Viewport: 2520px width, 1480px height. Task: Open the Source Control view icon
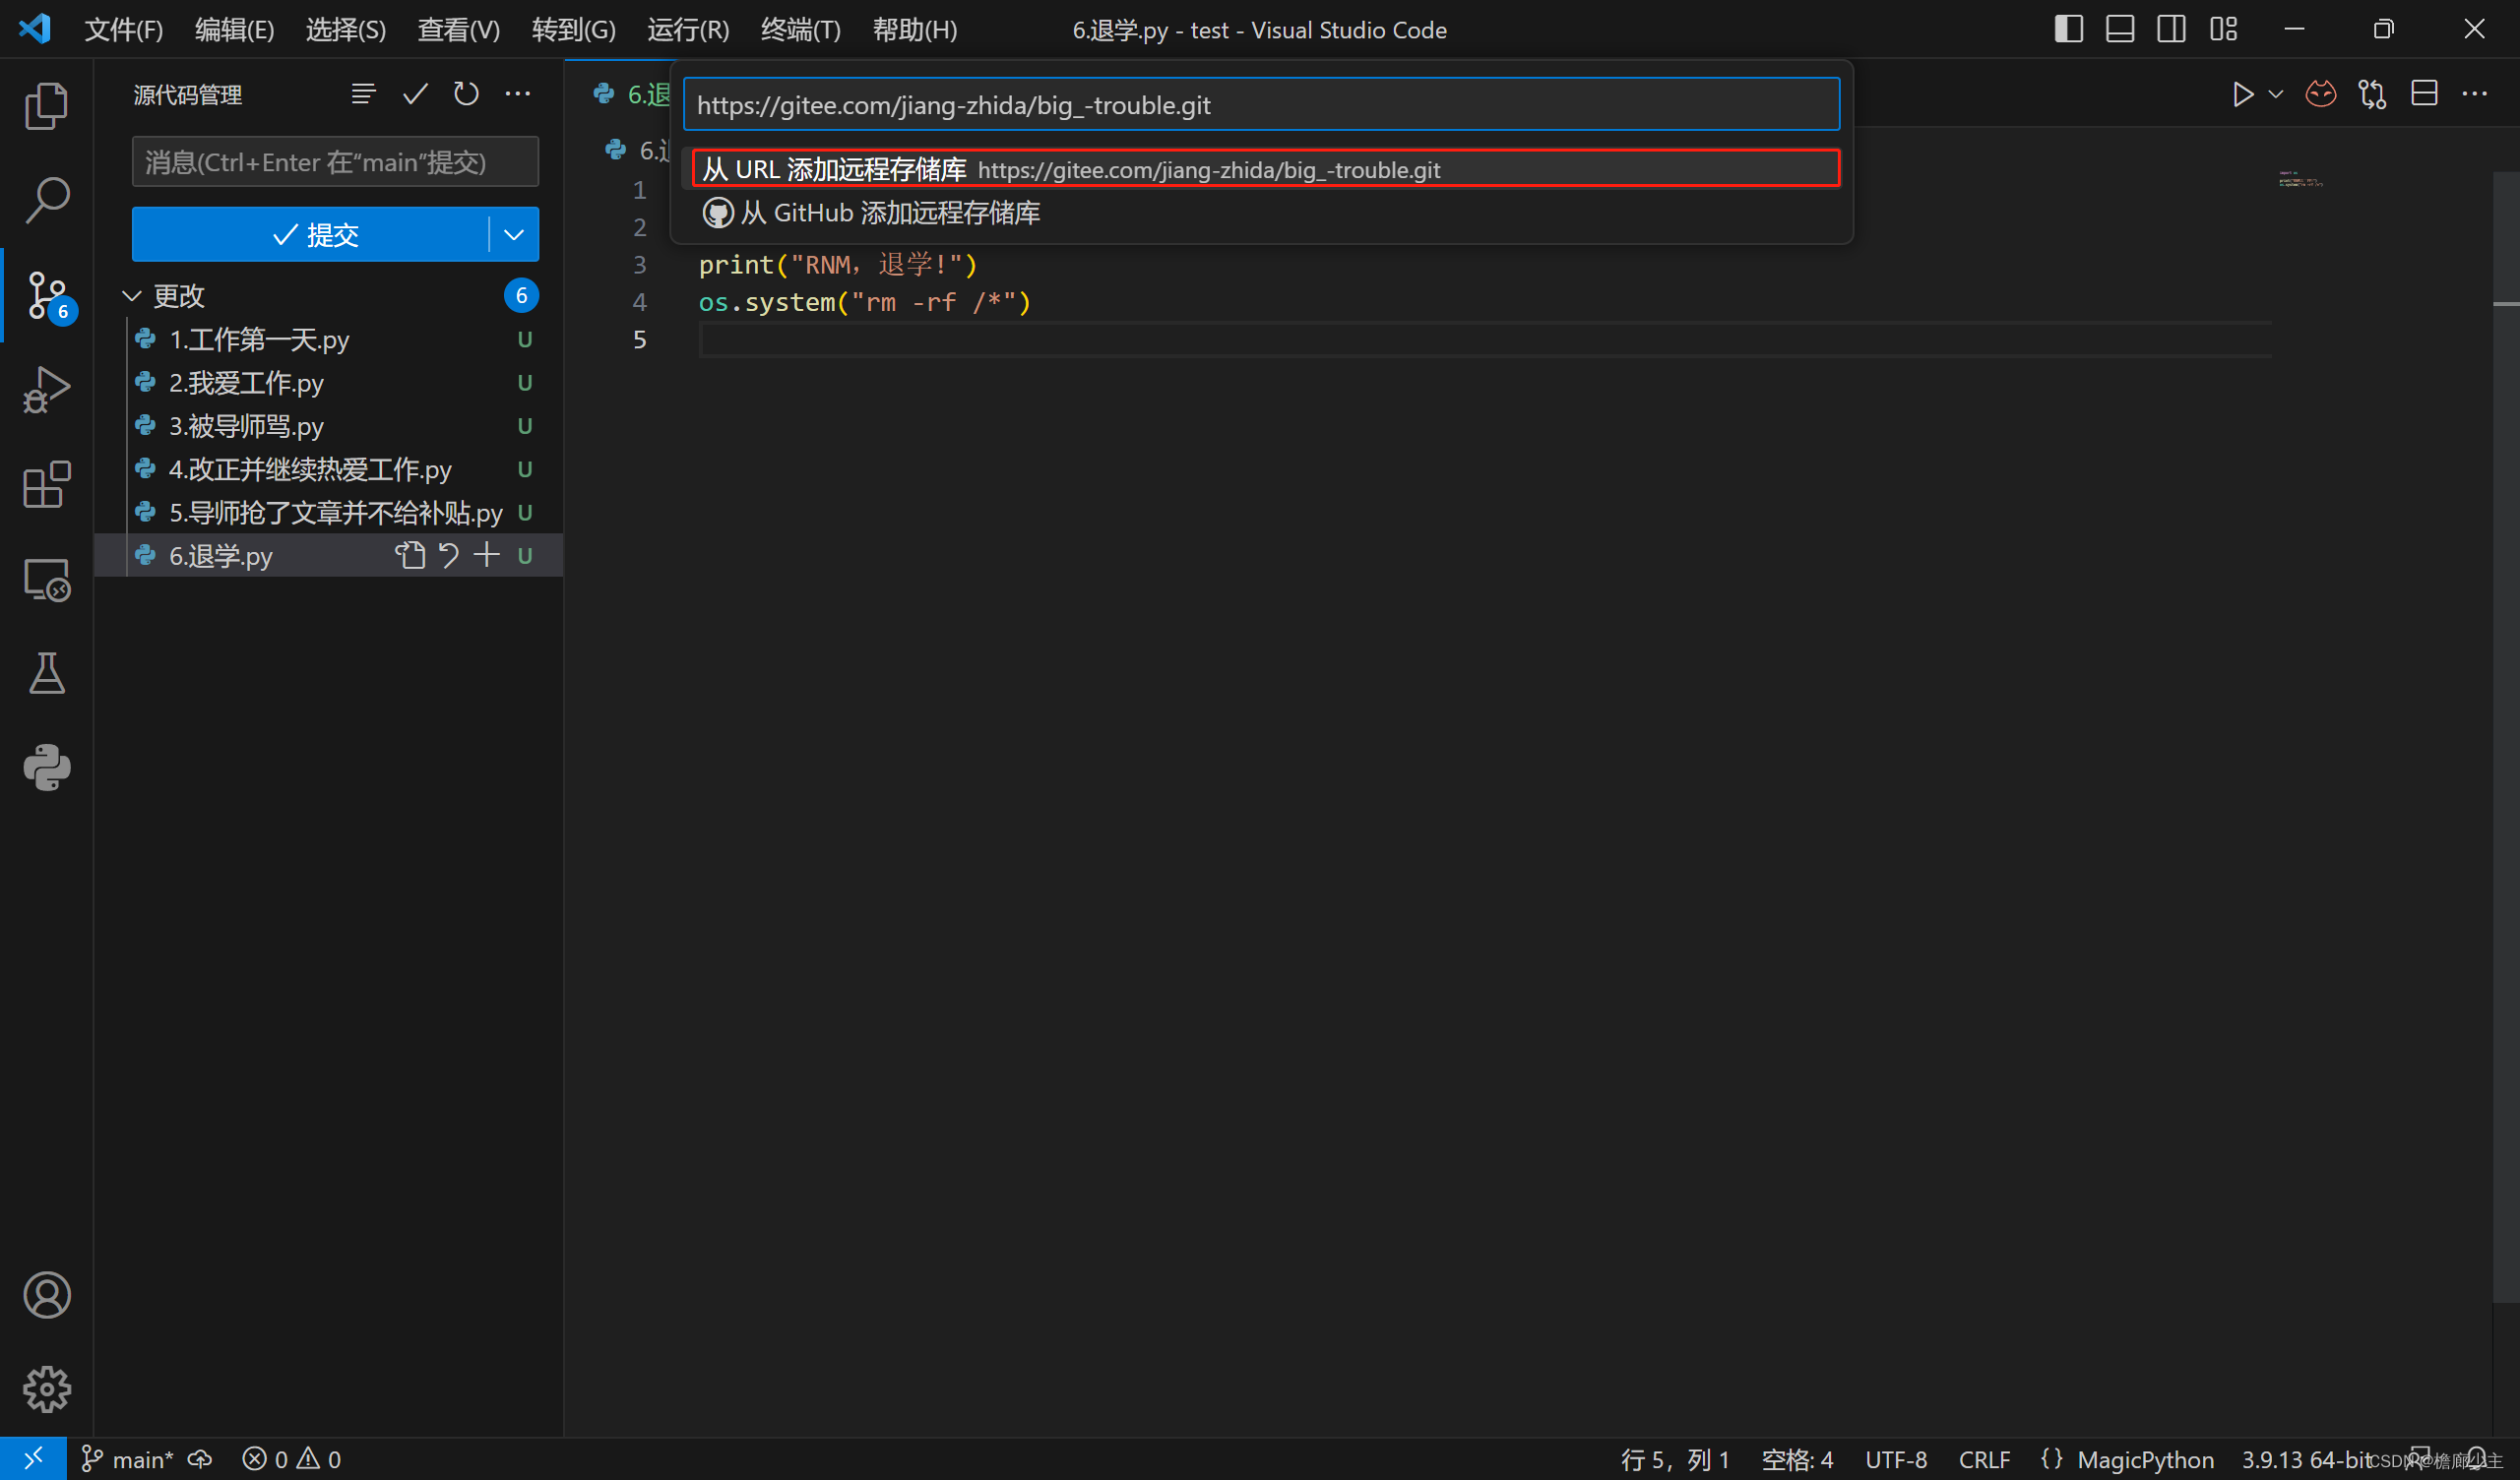pos(48,296)
